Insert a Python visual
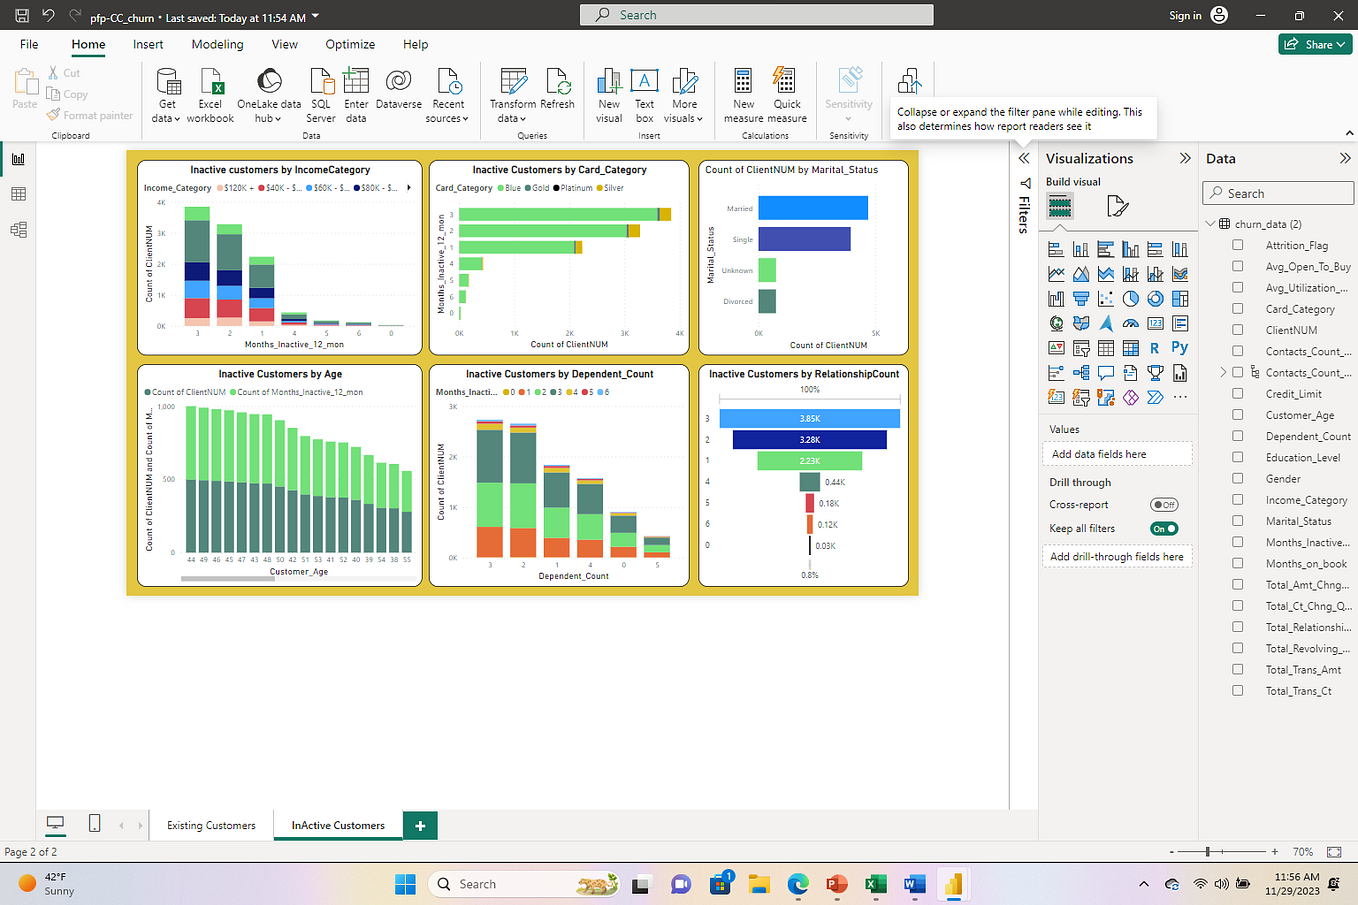Image resolution: width=1358 pixels, height=905 pixels. point(1179,347)
